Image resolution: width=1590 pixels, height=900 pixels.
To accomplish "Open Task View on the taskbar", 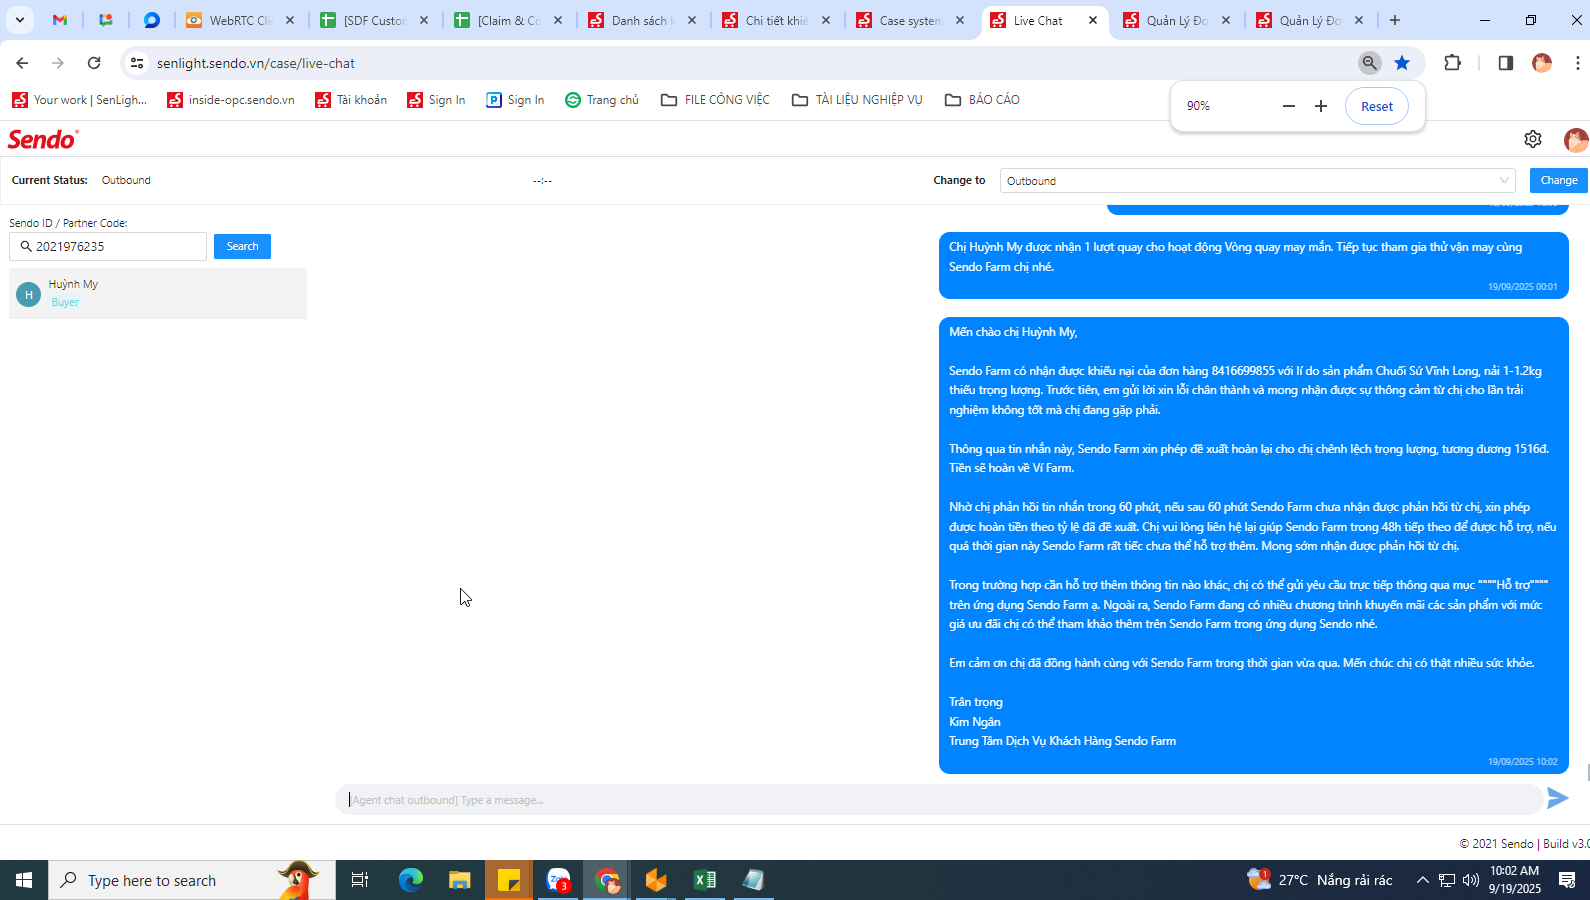I will pyautogui.click(x=360, y=880).
